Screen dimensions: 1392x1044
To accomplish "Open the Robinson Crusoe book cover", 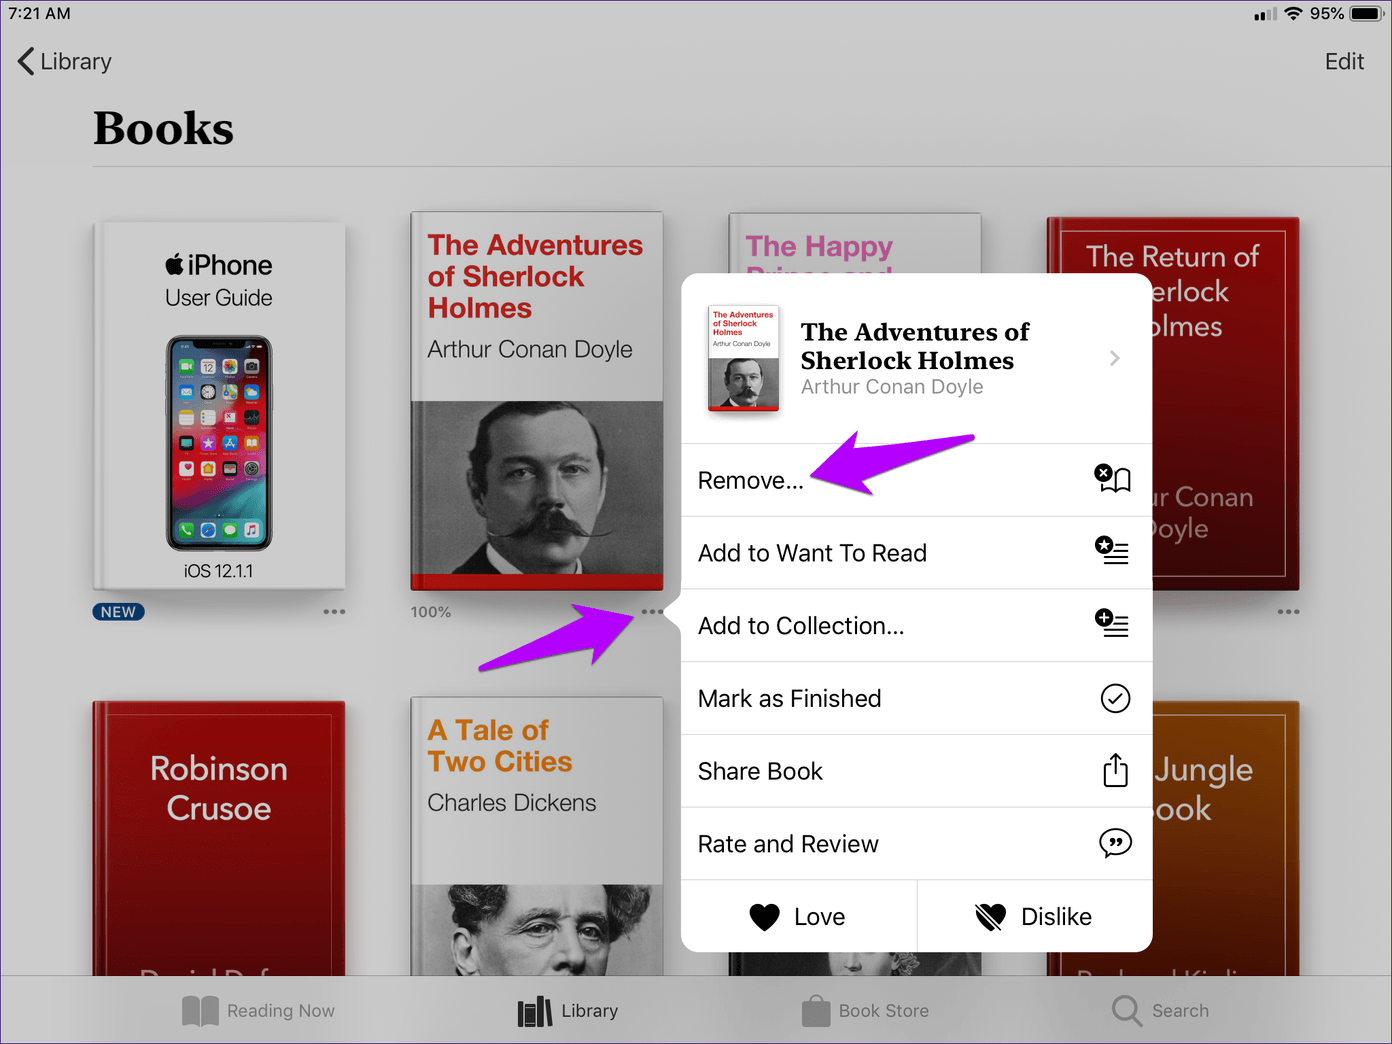I will 219,838.
